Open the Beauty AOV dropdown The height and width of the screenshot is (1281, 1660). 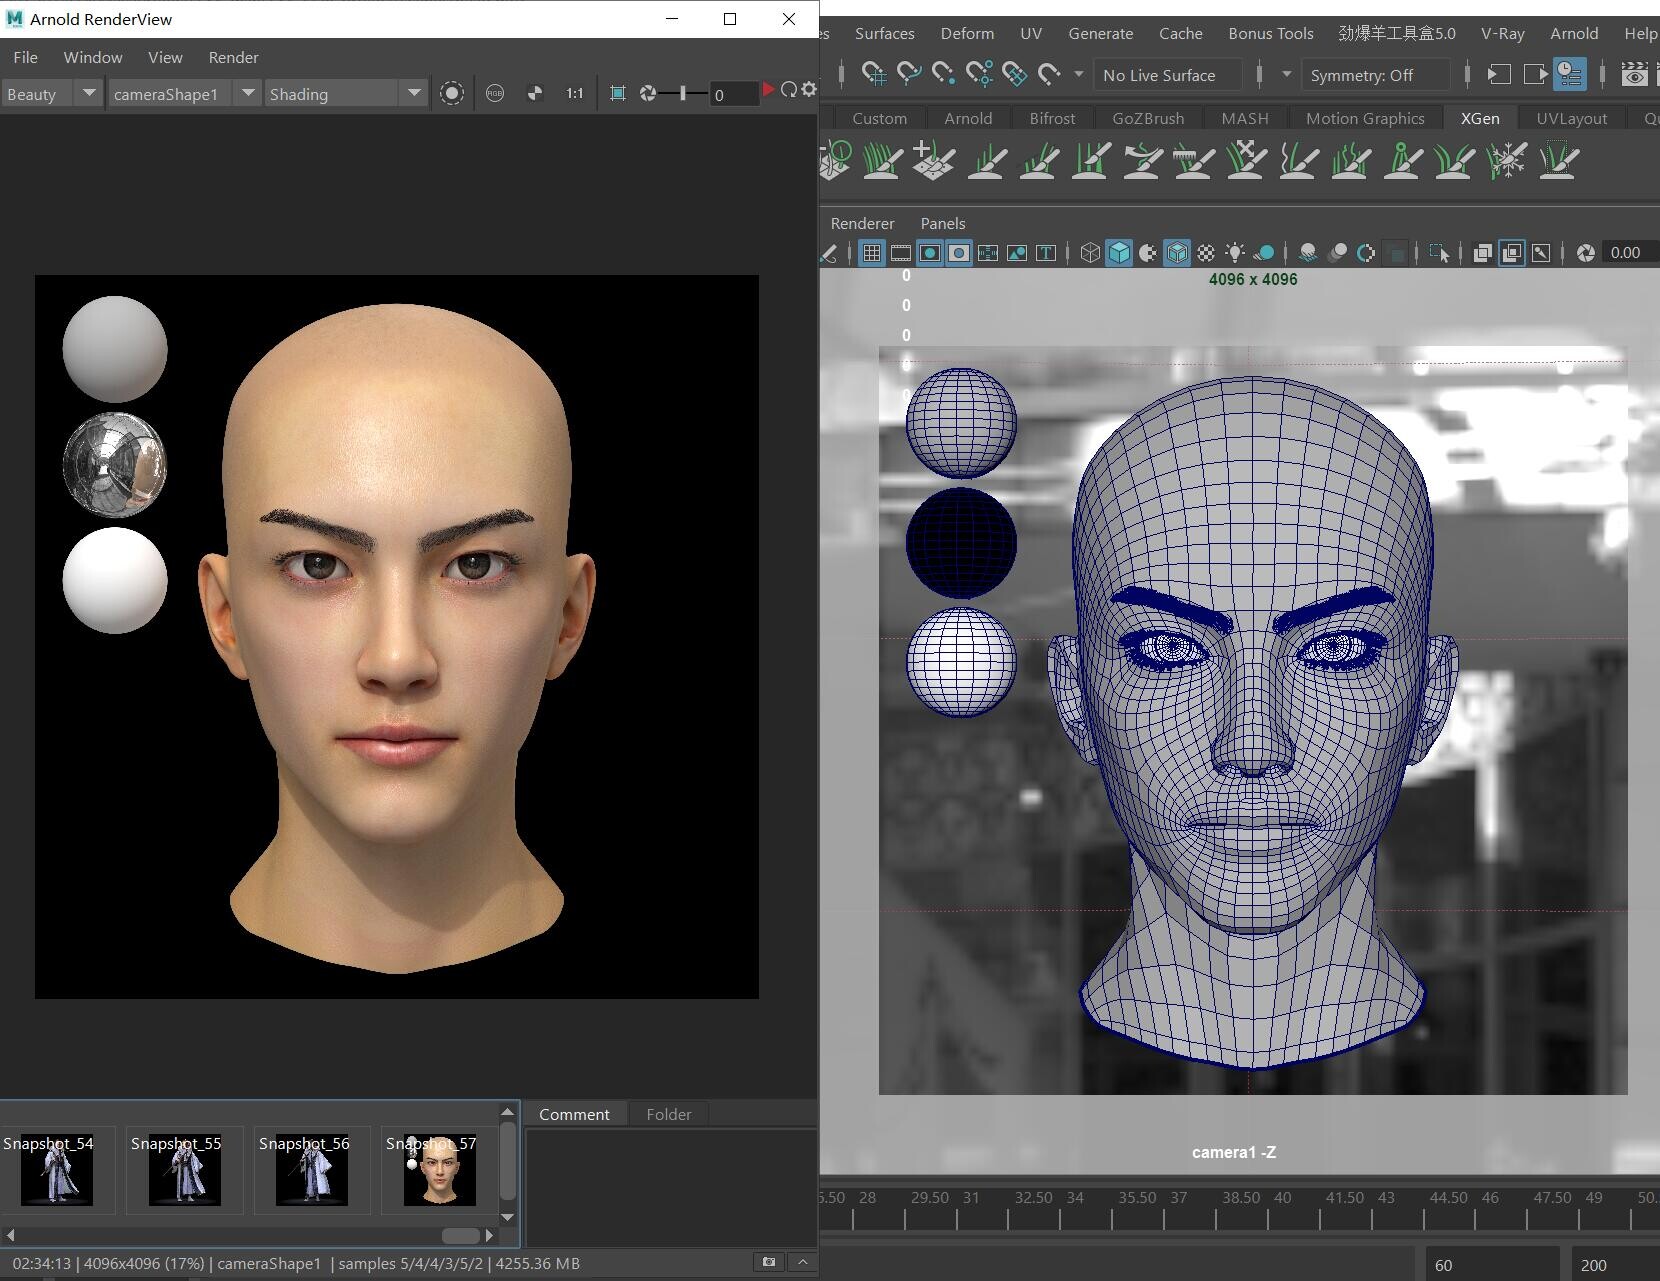pyautogui.click(x=52, y=94)
